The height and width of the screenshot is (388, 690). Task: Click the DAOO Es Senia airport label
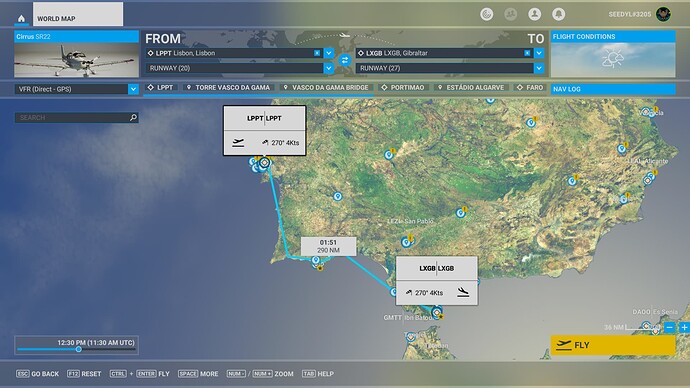(x=655, y=311)
